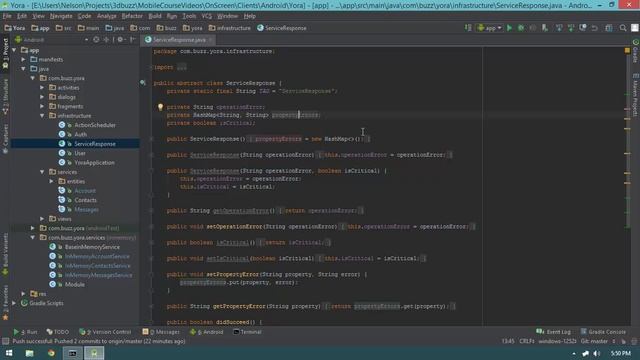Open the Navigate menu
The width and height of the screenshot is (640, 360).
(x=61, y=16)
